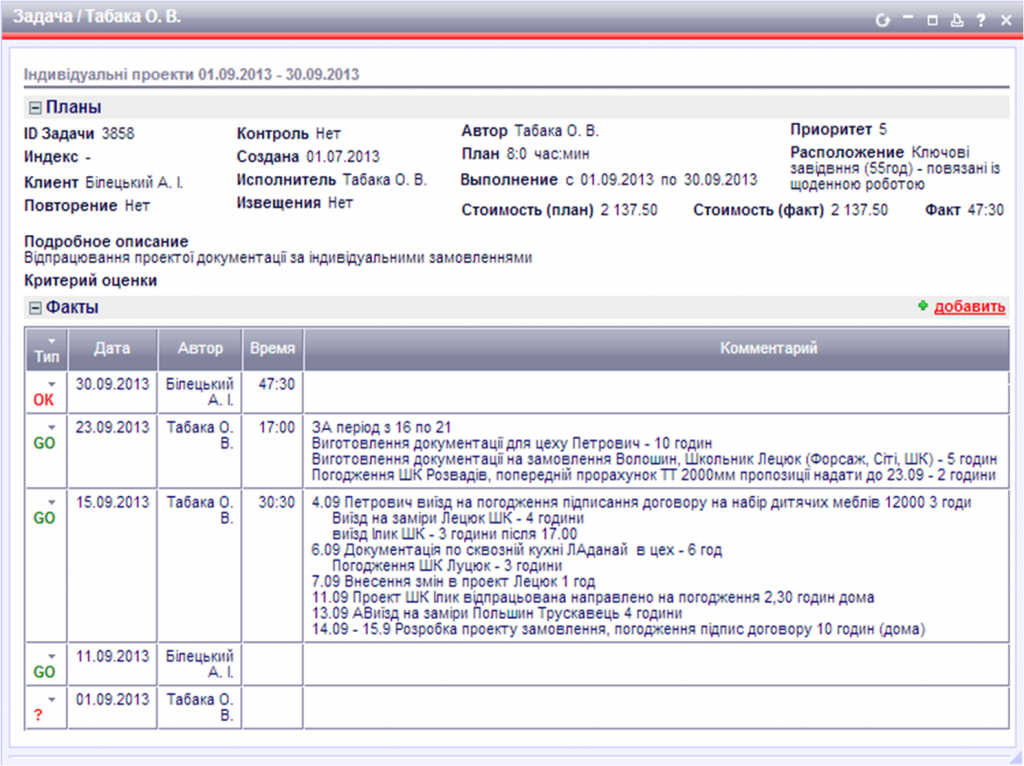The image size is (1024, 766).
Task: Click the refresh icon in title bar
Action: pos(882,20)
